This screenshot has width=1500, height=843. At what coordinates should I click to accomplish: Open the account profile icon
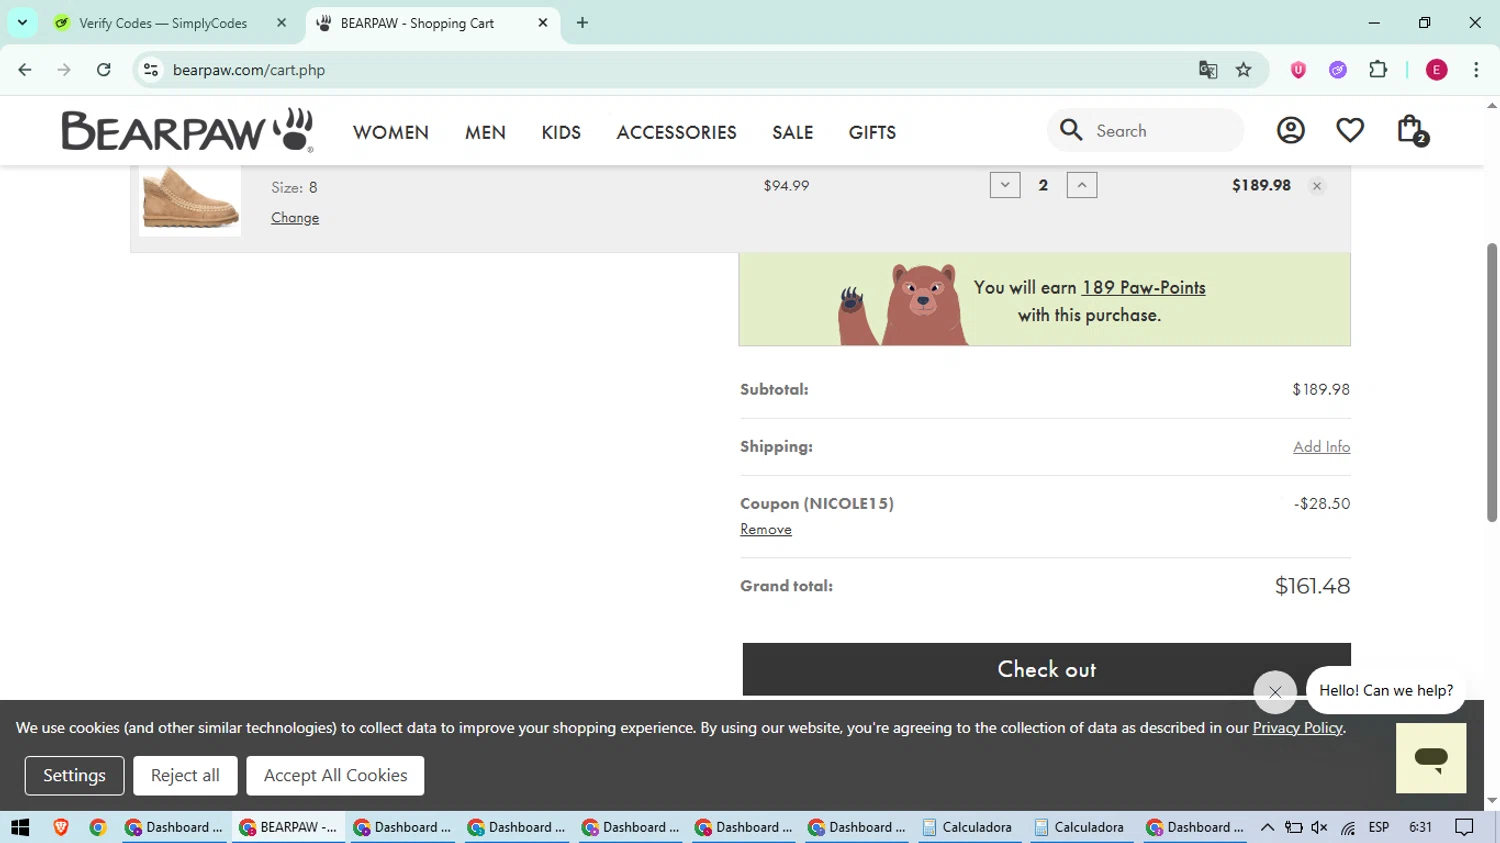pos(1290,130)
